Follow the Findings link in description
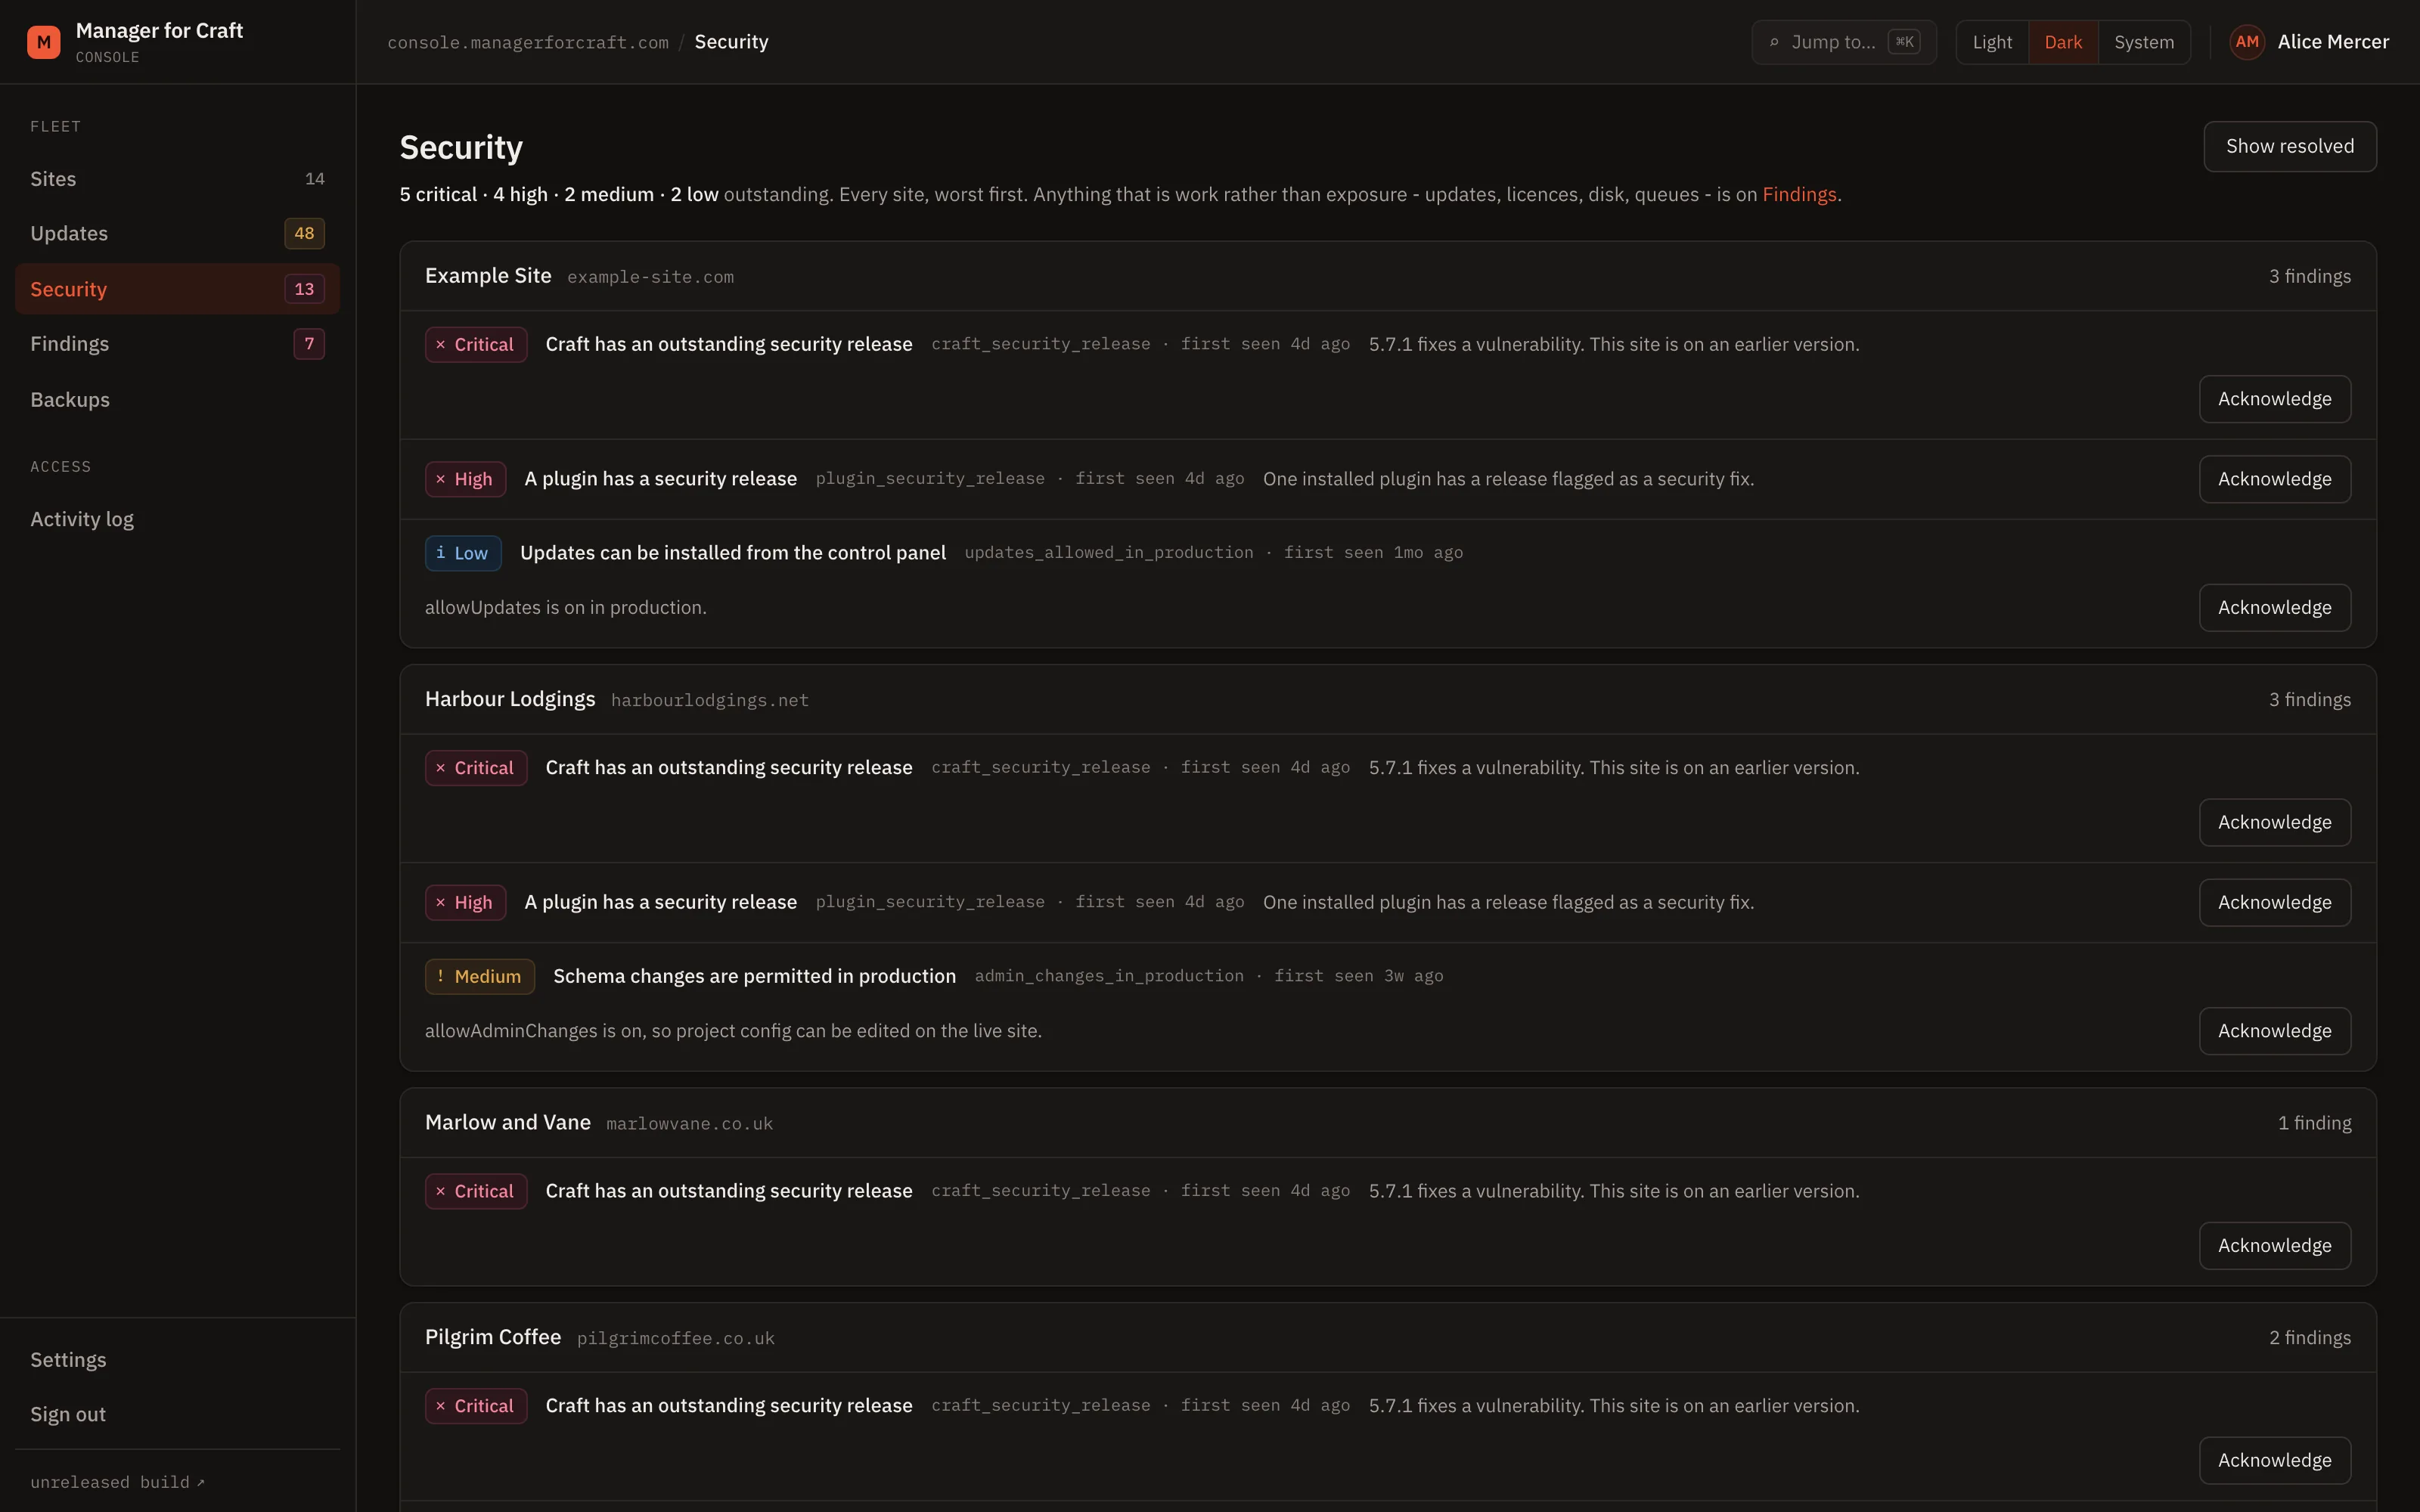This screenshot has height=1512, width=2420. pyautogui.click(x=1799, y=194)
